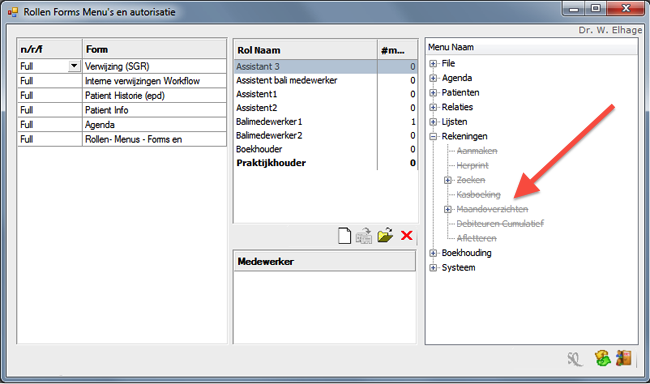Image resolution: width=650 pixels, height=384 pixels.
Task: Expand the Boekhouding tree node
Action: (433, 253)
